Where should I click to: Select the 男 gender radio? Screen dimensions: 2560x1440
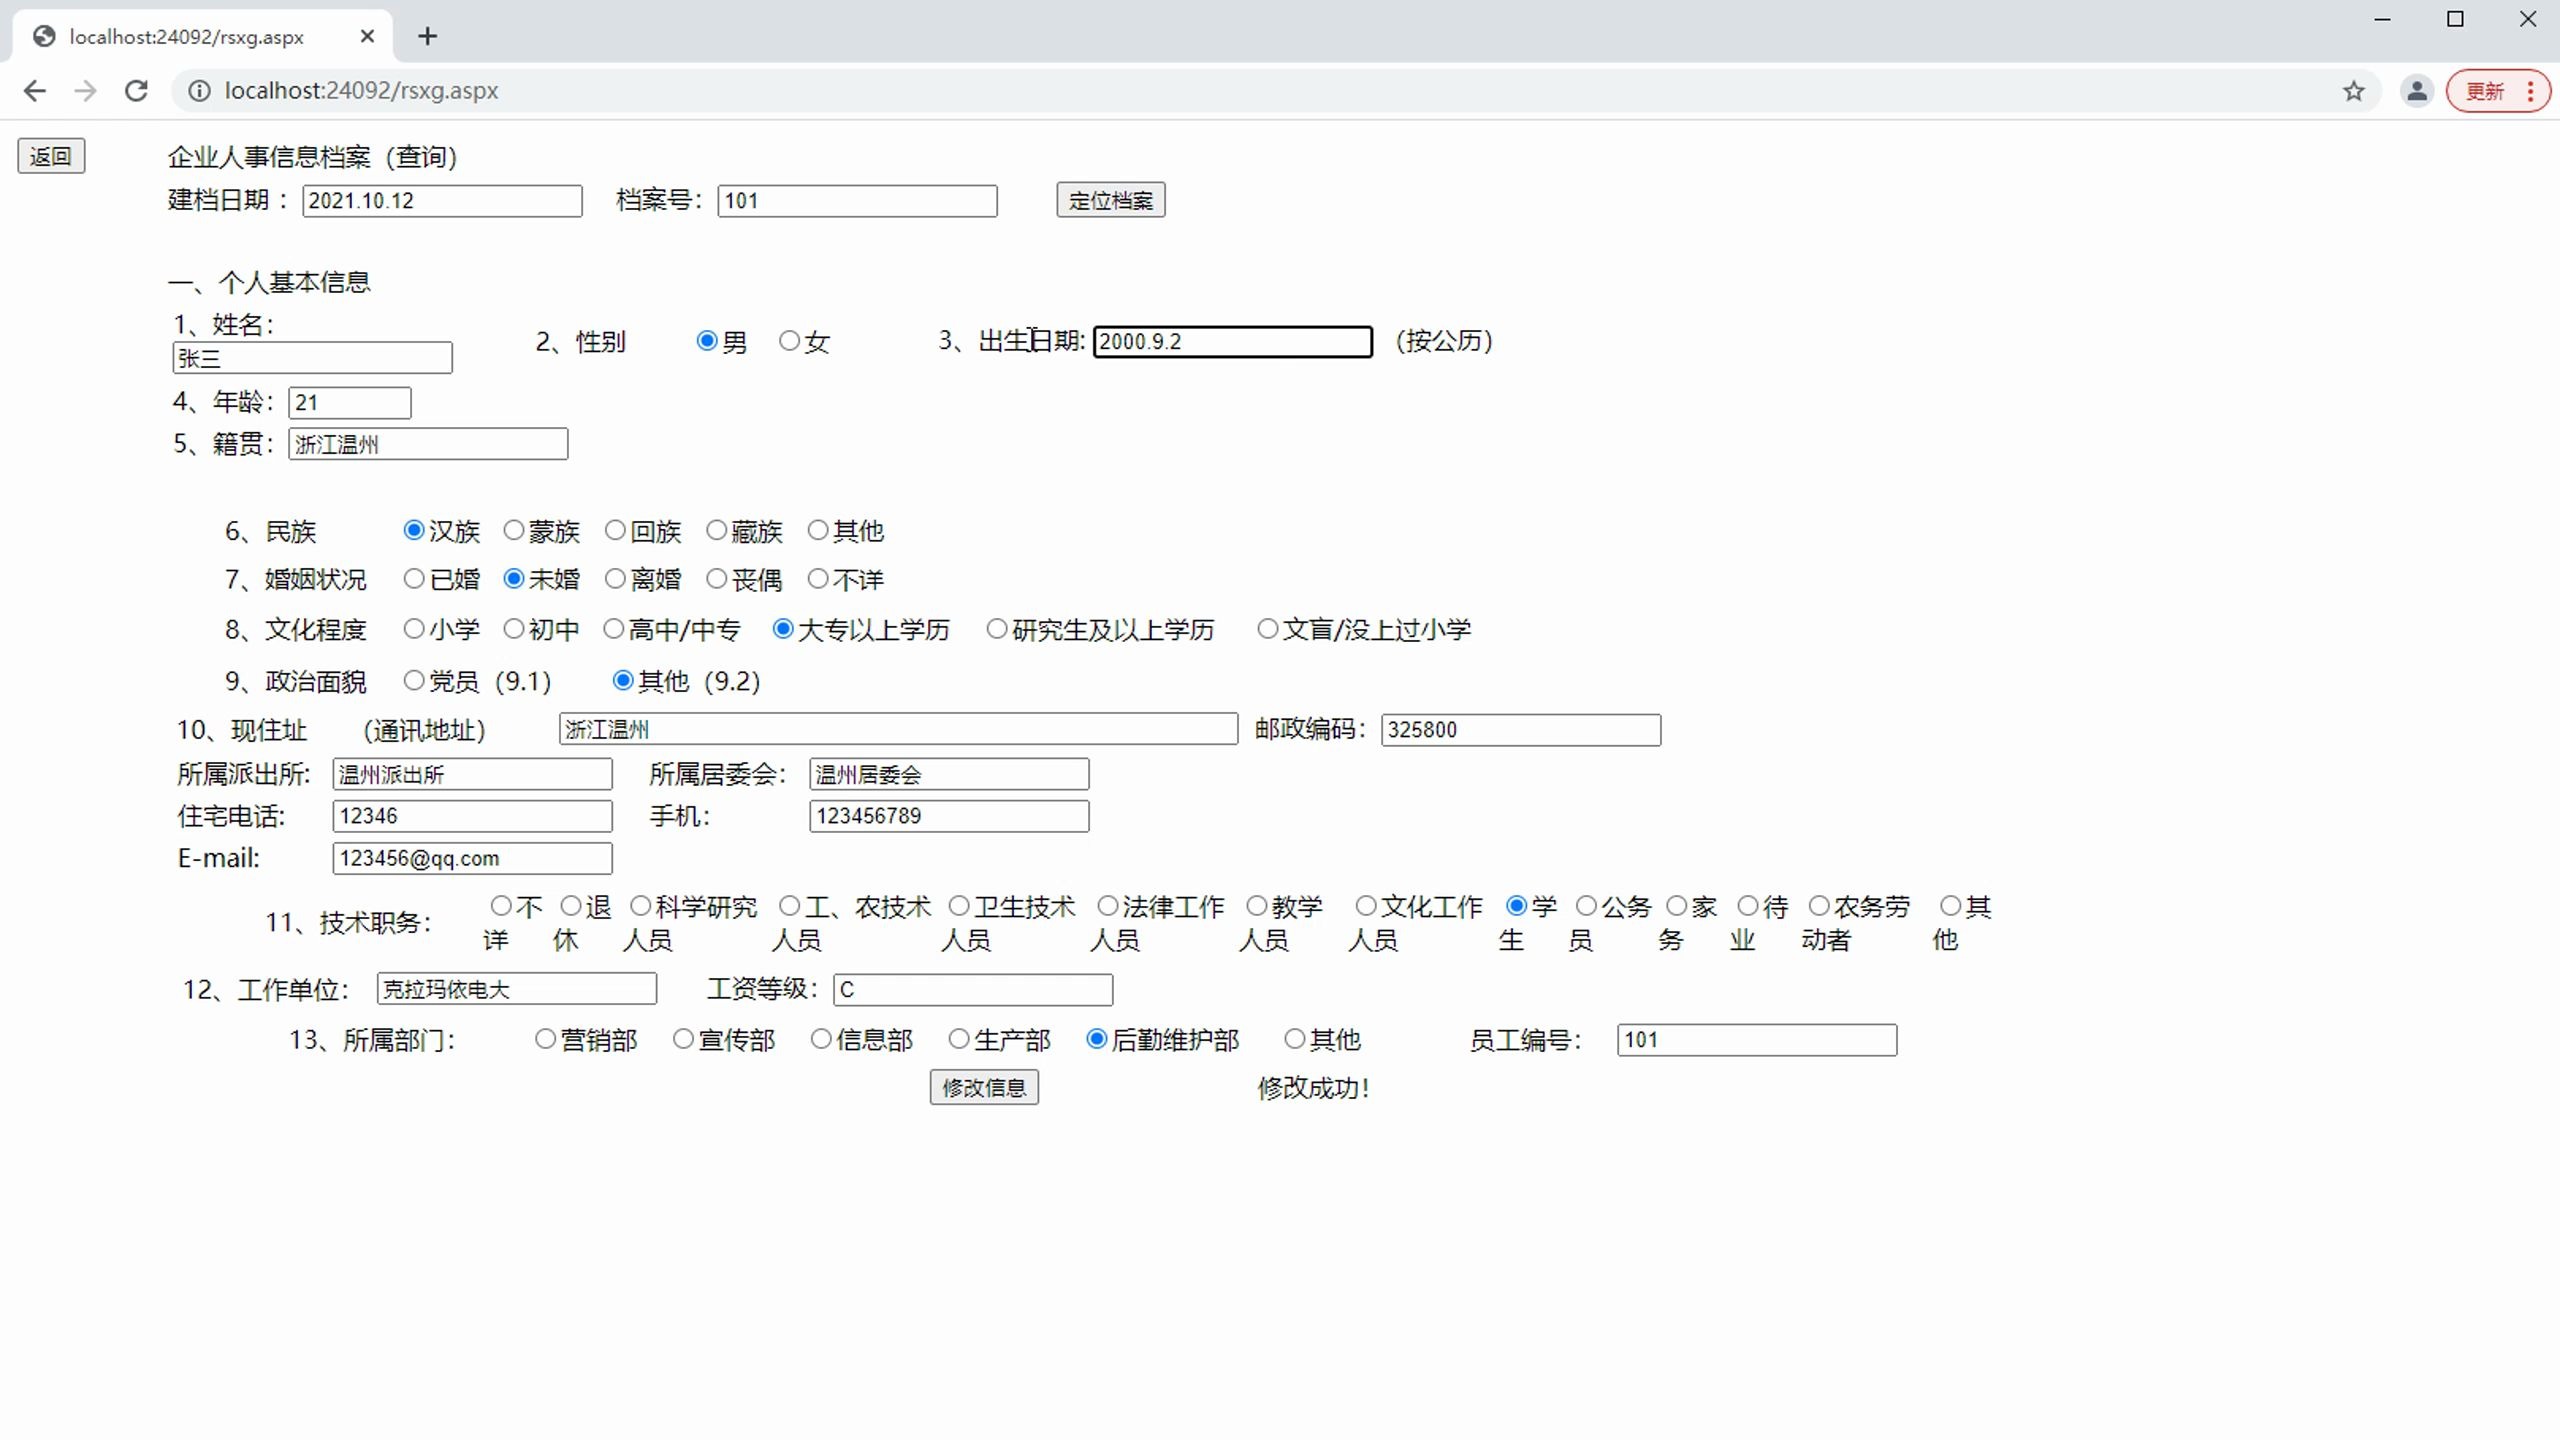click(x=707, y=341)
